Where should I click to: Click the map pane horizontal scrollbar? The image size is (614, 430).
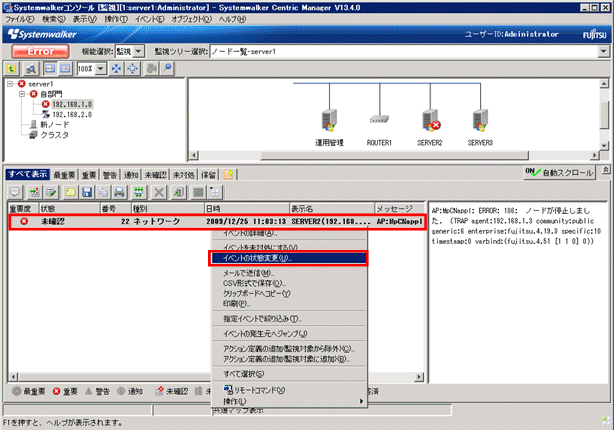click(395, 155)
